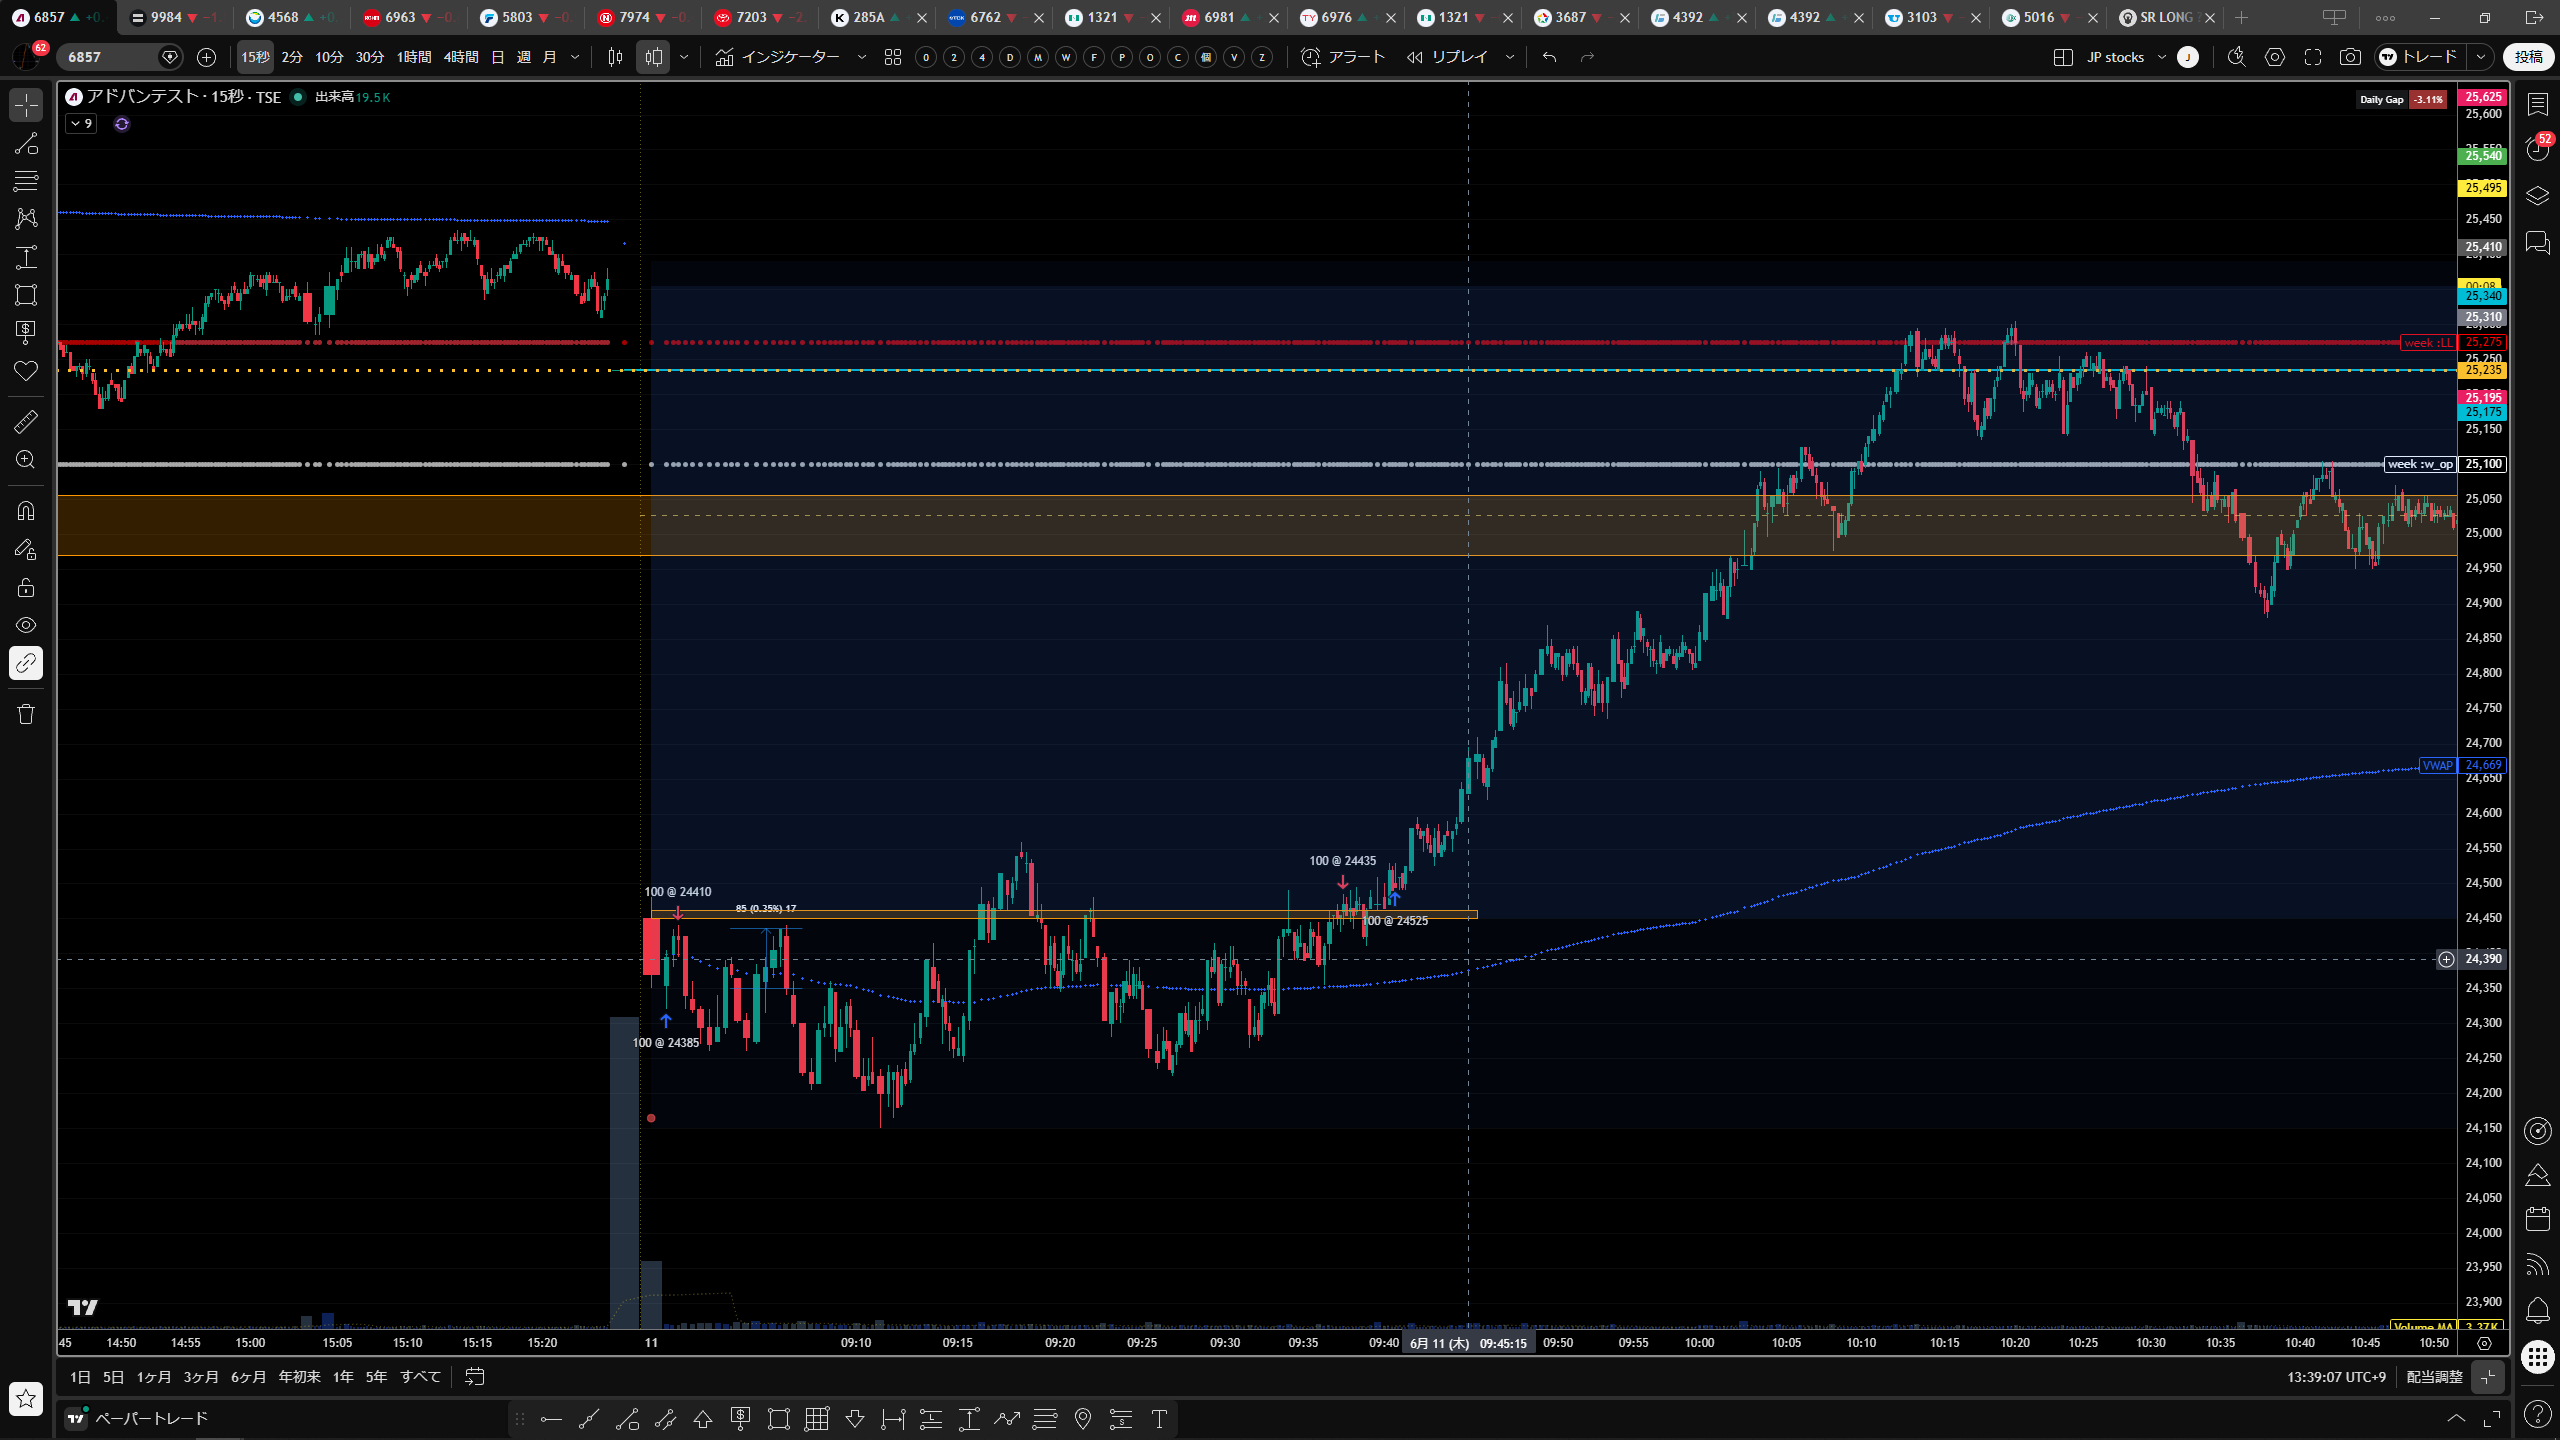Select the 3ヶ月 date range
The image size is (2560, 1440).
click(x=201, y=1377)
